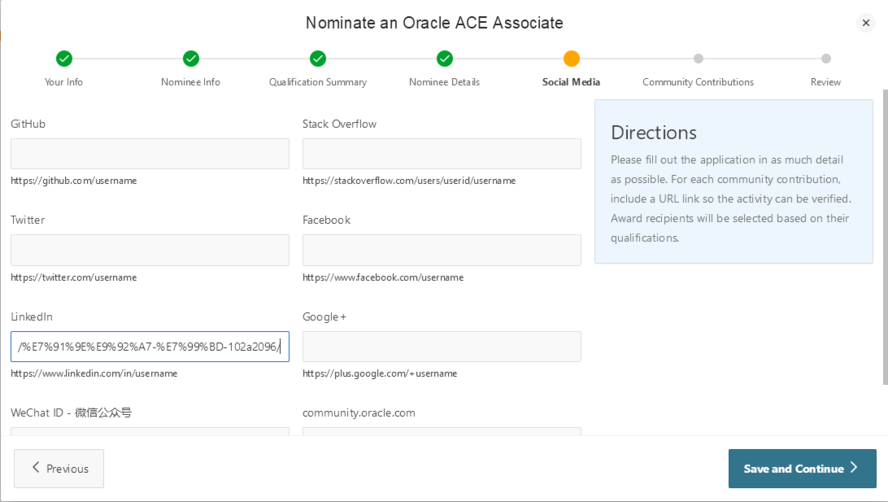
Task: Click the Previous button
Action: tap(59, 468)
